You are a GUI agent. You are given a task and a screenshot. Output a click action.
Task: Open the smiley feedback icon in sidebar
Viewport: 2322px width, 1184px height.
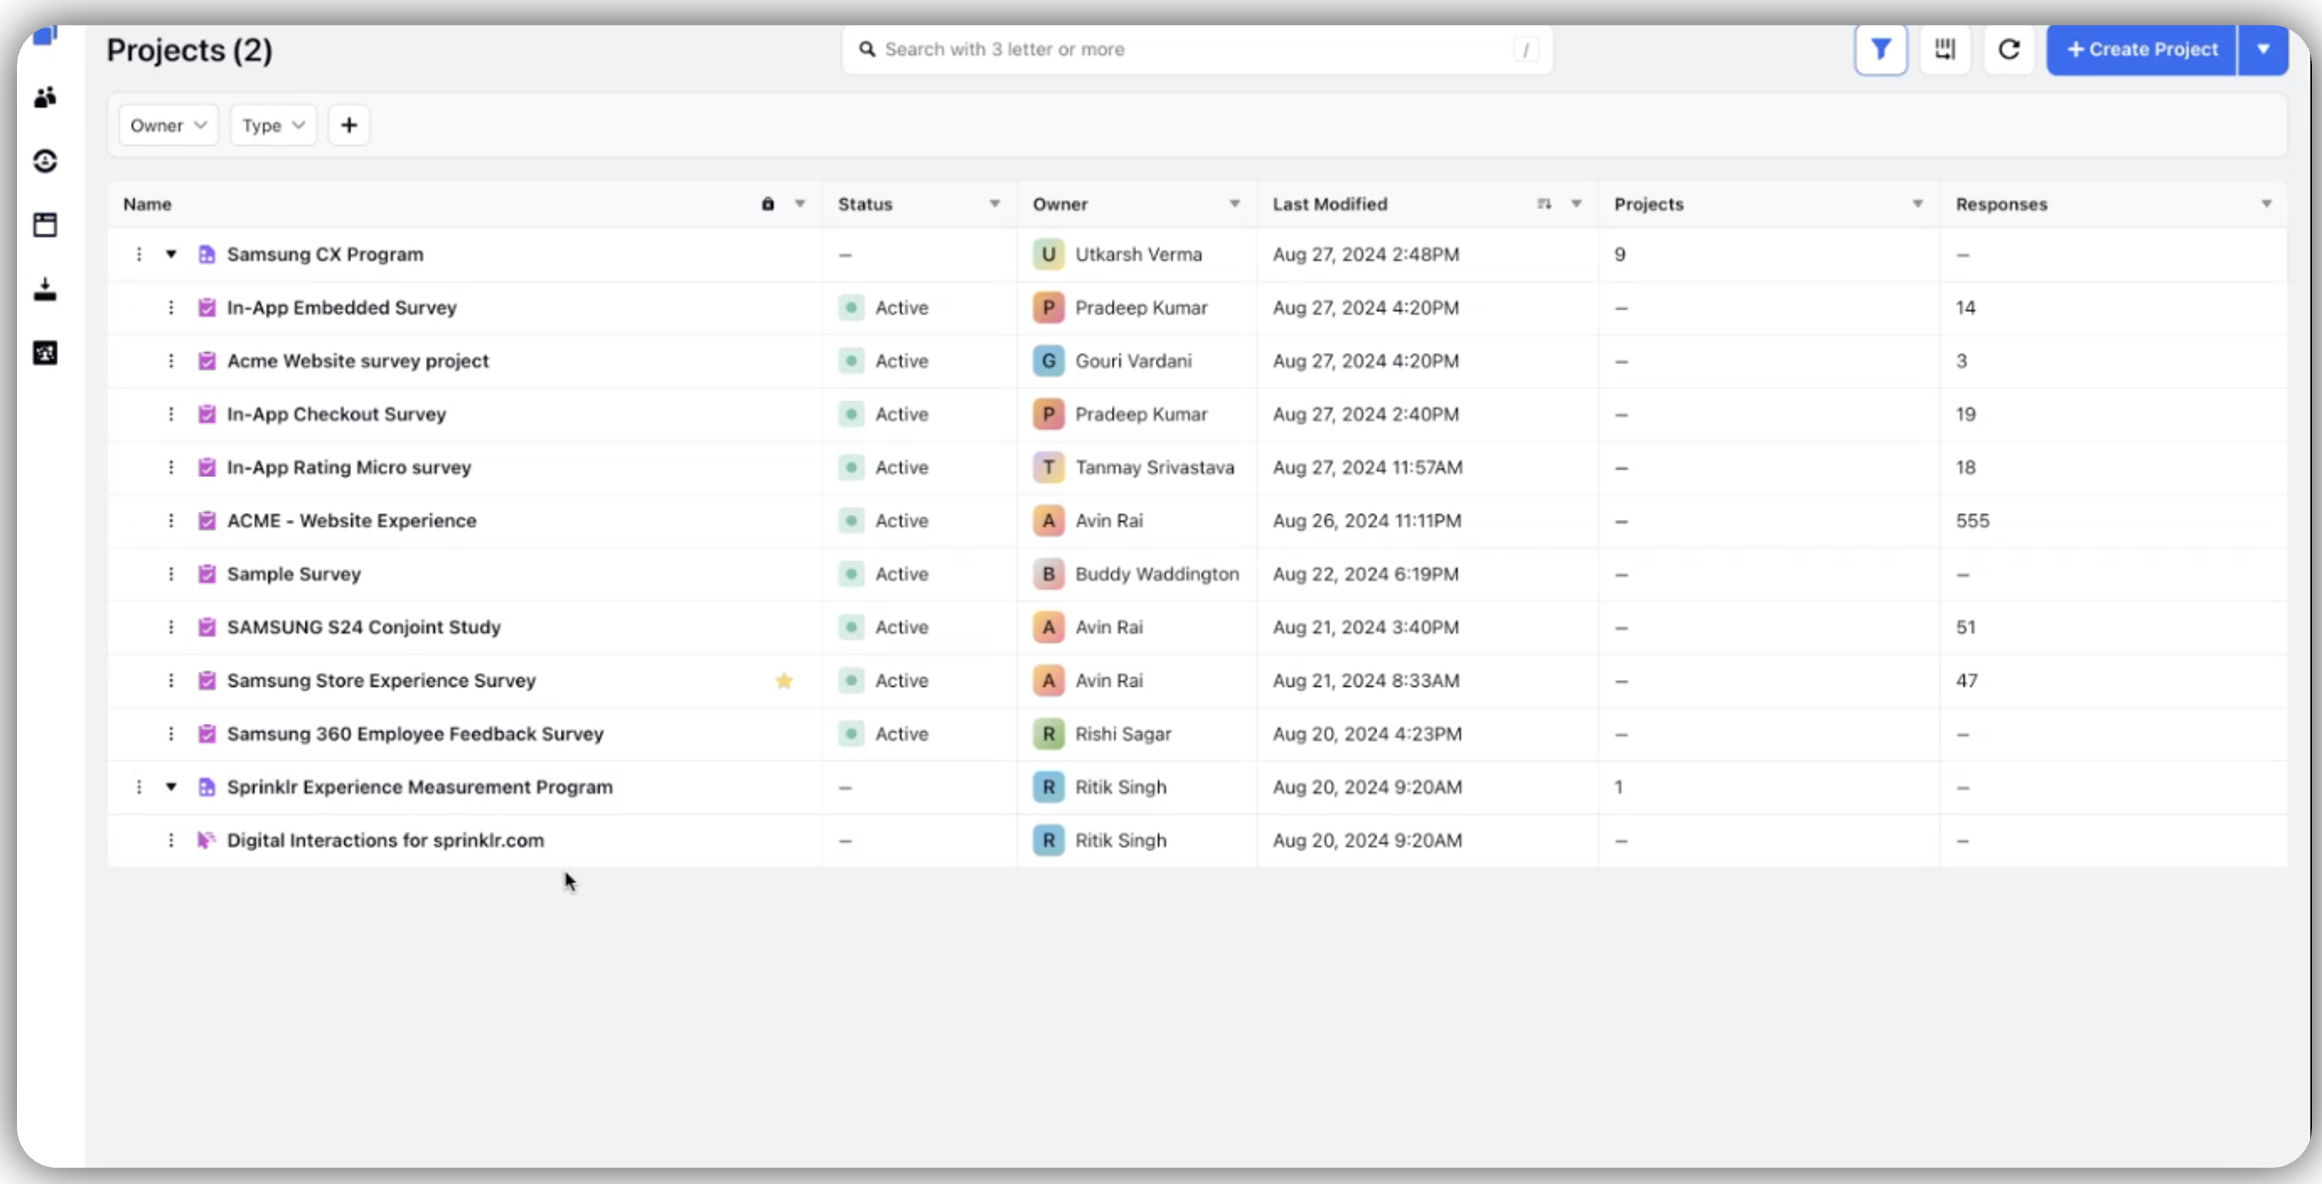(45, 161)
